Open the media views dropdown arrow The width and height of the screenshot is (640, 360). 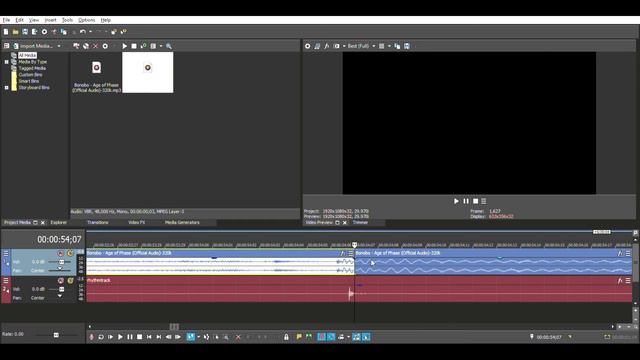(161, 46)
